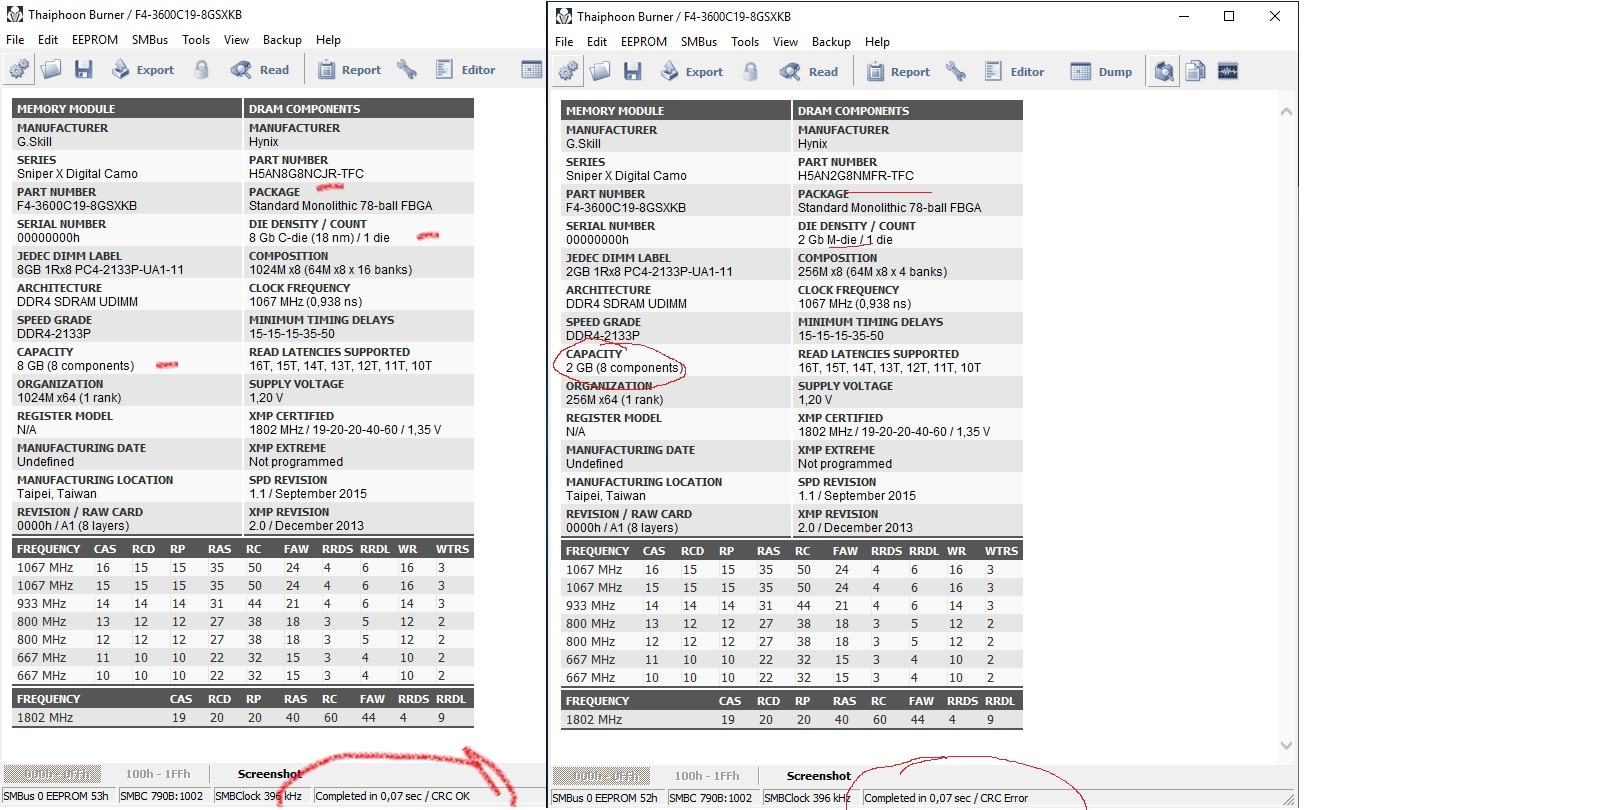Viewport: 1617px width, 810px height.
Task: Click the padlock icon in the left window toolbar
Action: (201, 69)
